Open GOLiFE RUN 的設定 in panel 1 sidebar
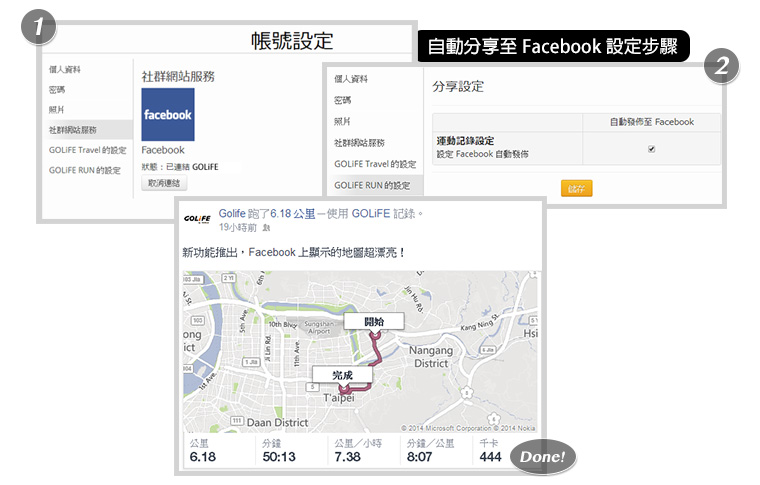Image resolution: width=760 pixels, height=485 pixels. 85,170
